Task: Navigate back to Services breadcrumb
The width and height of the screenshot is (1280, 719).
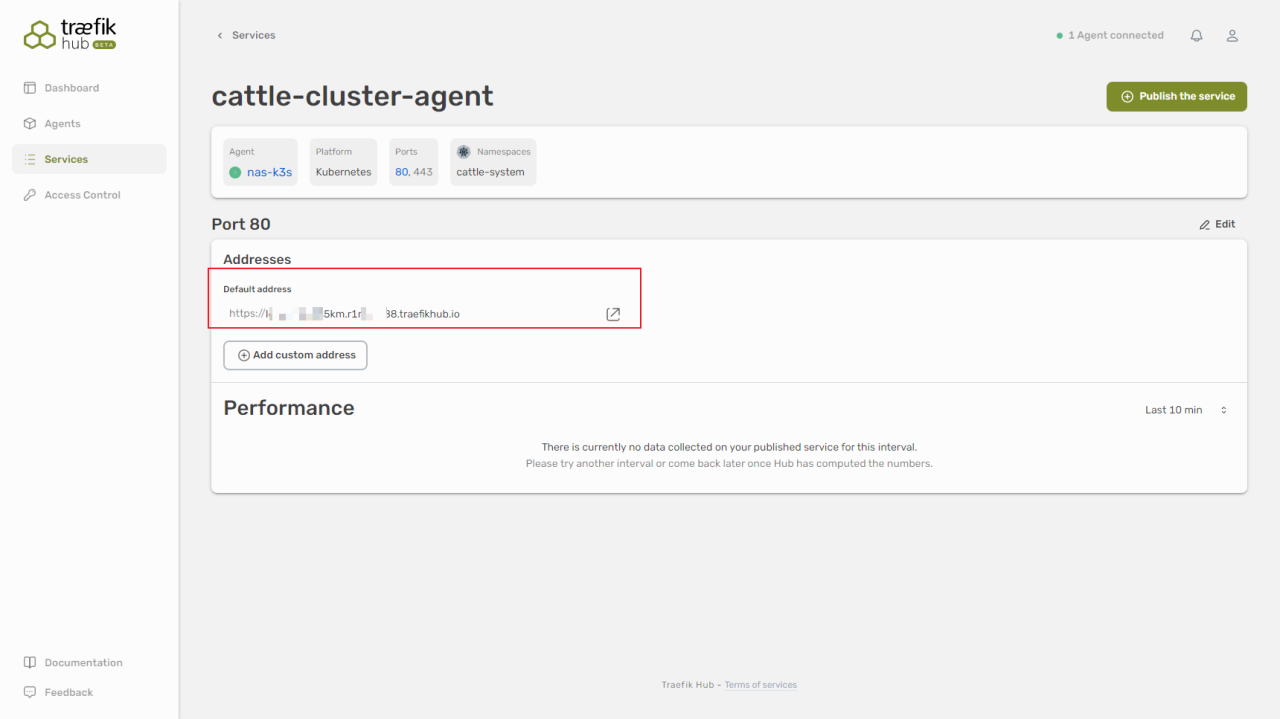Action: (x=253, y=35)
